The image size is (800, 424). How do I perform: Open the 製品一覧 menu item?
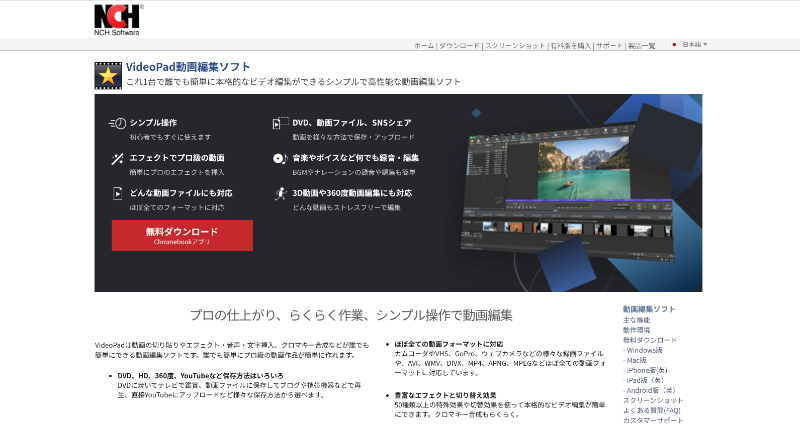coord(641,45)
